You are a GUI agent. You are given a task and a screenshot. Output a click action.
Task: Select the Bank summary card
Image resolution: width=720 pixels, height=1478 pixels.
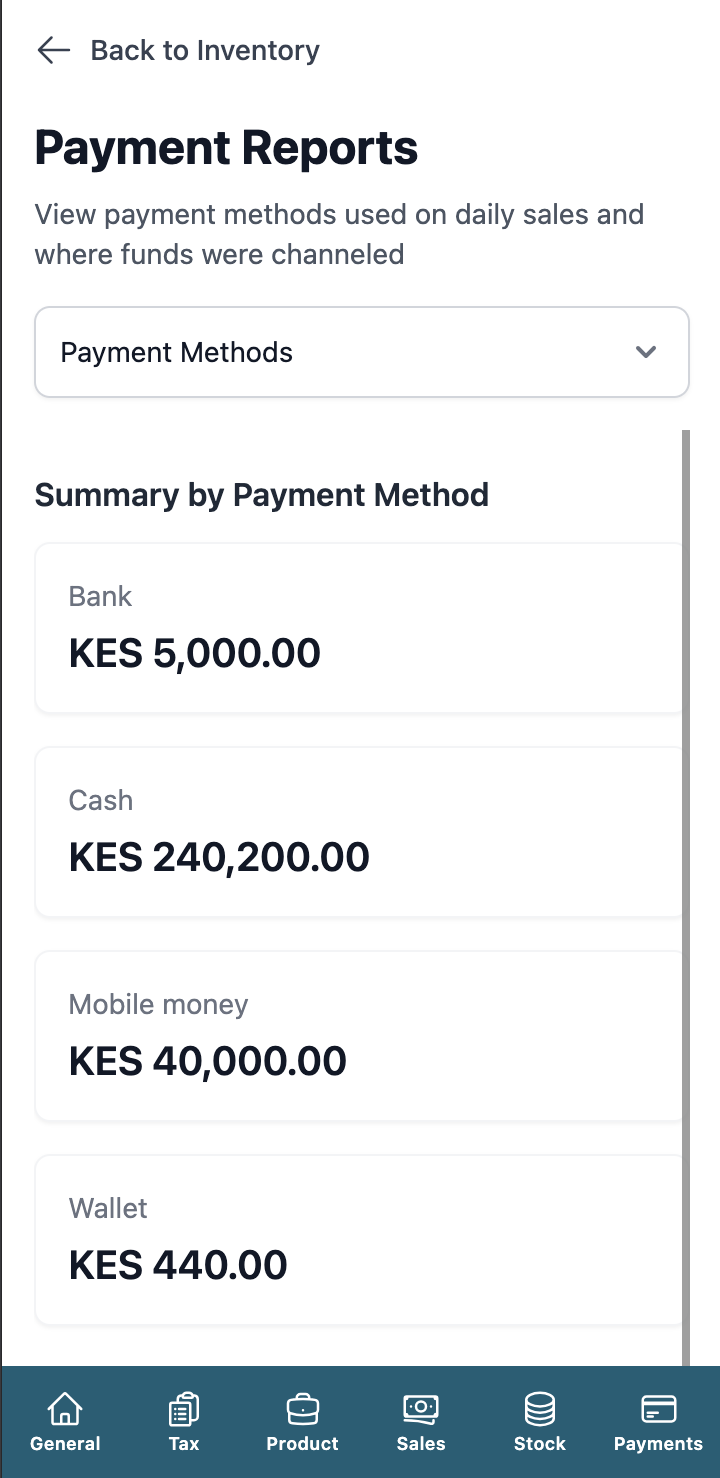click(360, 628)
